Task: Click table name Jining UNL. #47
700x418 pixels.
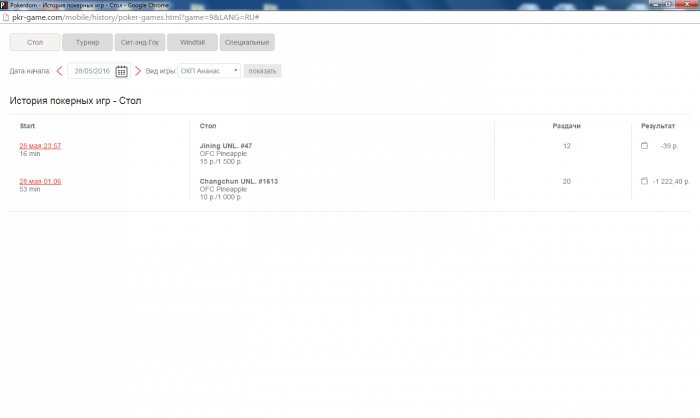Action: pyautogui.click(x=226, y=146)
